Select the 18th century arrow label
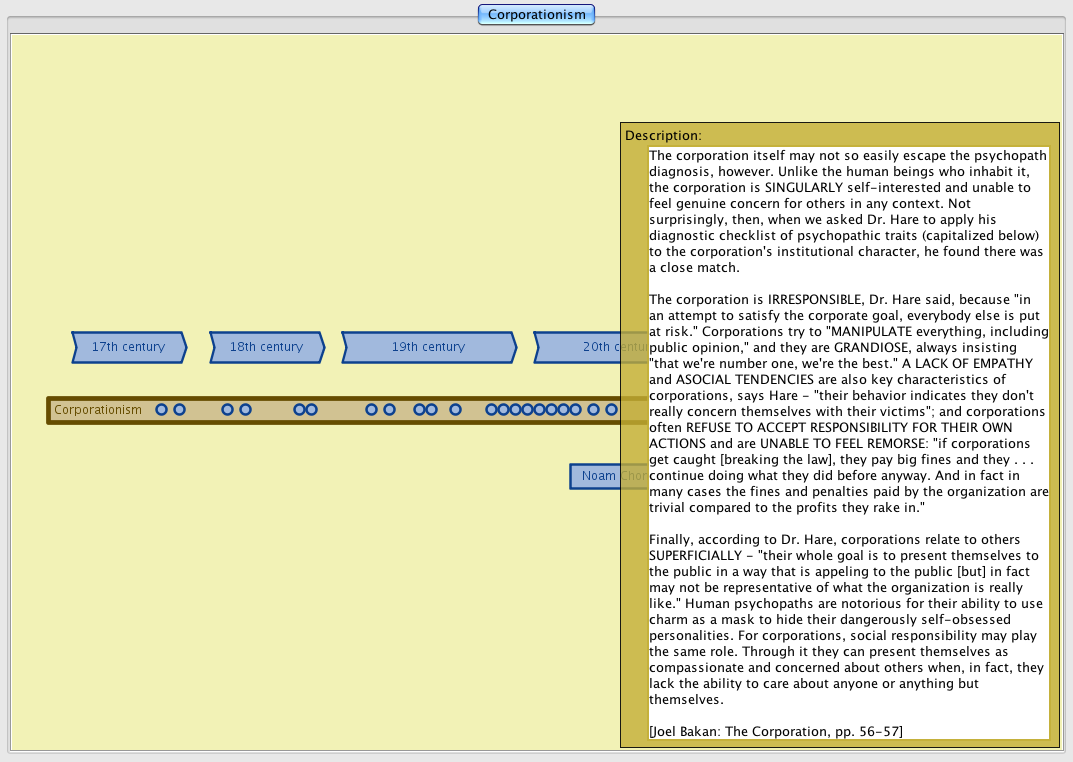The image size is (1073, 762). point(266,347)
